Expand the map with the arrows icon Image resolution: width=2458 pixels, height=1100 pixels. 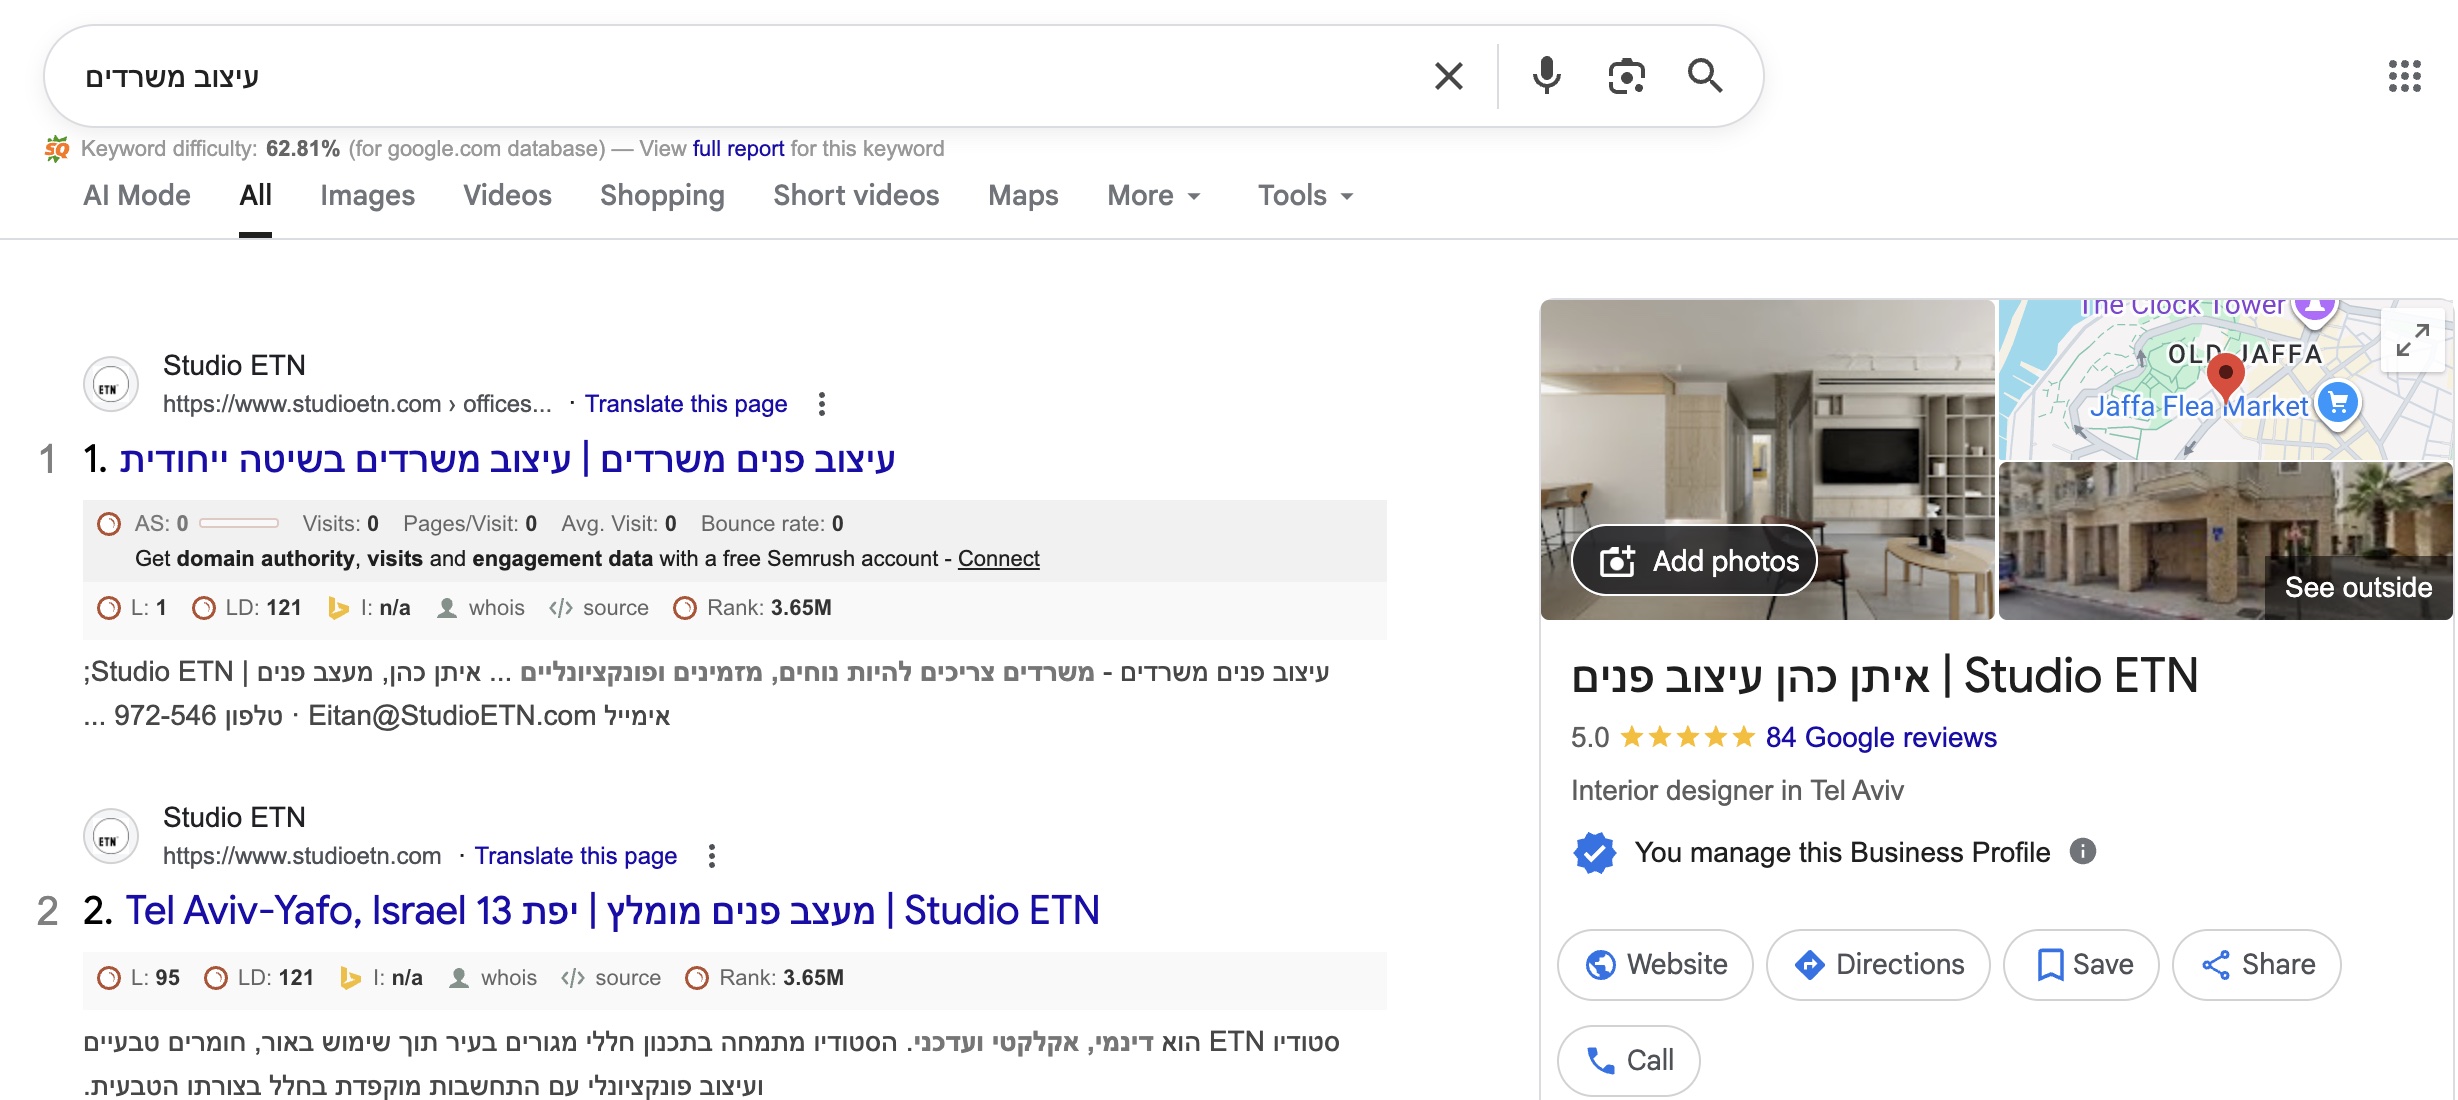click(x=2413, y=340)
